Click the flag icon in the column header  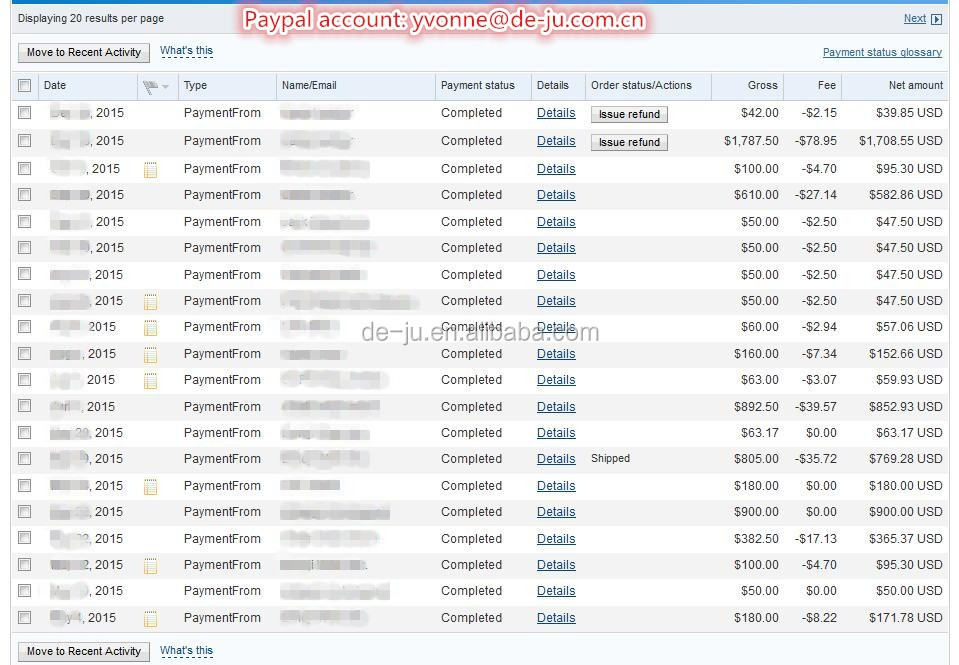point(150,87)
